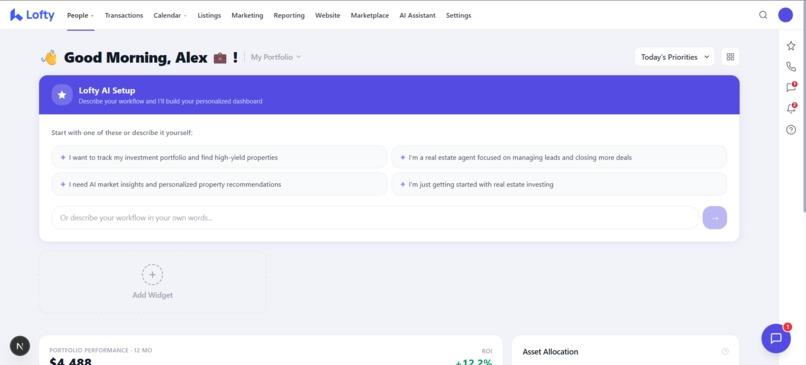Viewport: 806px width, 365px height.
Task: Click the Portfolio Performance - 12 MO label
Action: point(101,350)
